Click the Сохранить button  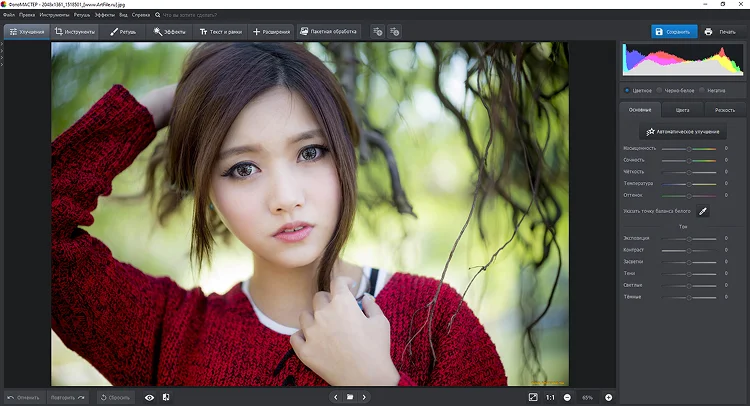[674, 32]
